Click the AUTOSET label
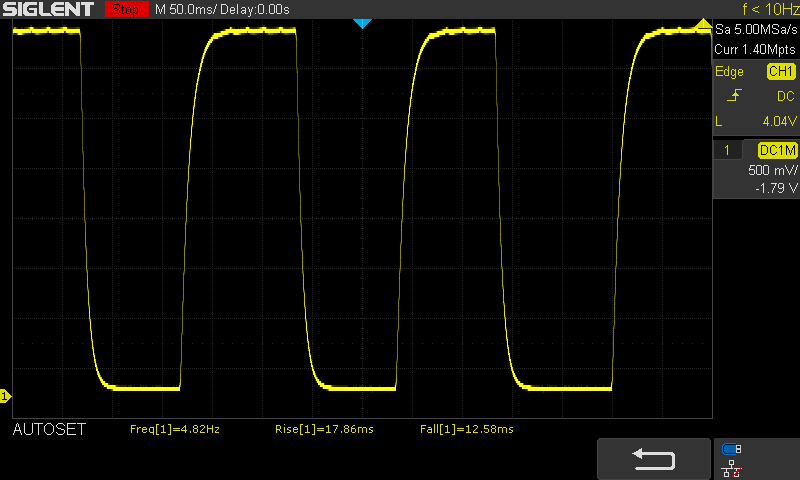Viewport: 800px width, 480px height. tap(49, 430)
